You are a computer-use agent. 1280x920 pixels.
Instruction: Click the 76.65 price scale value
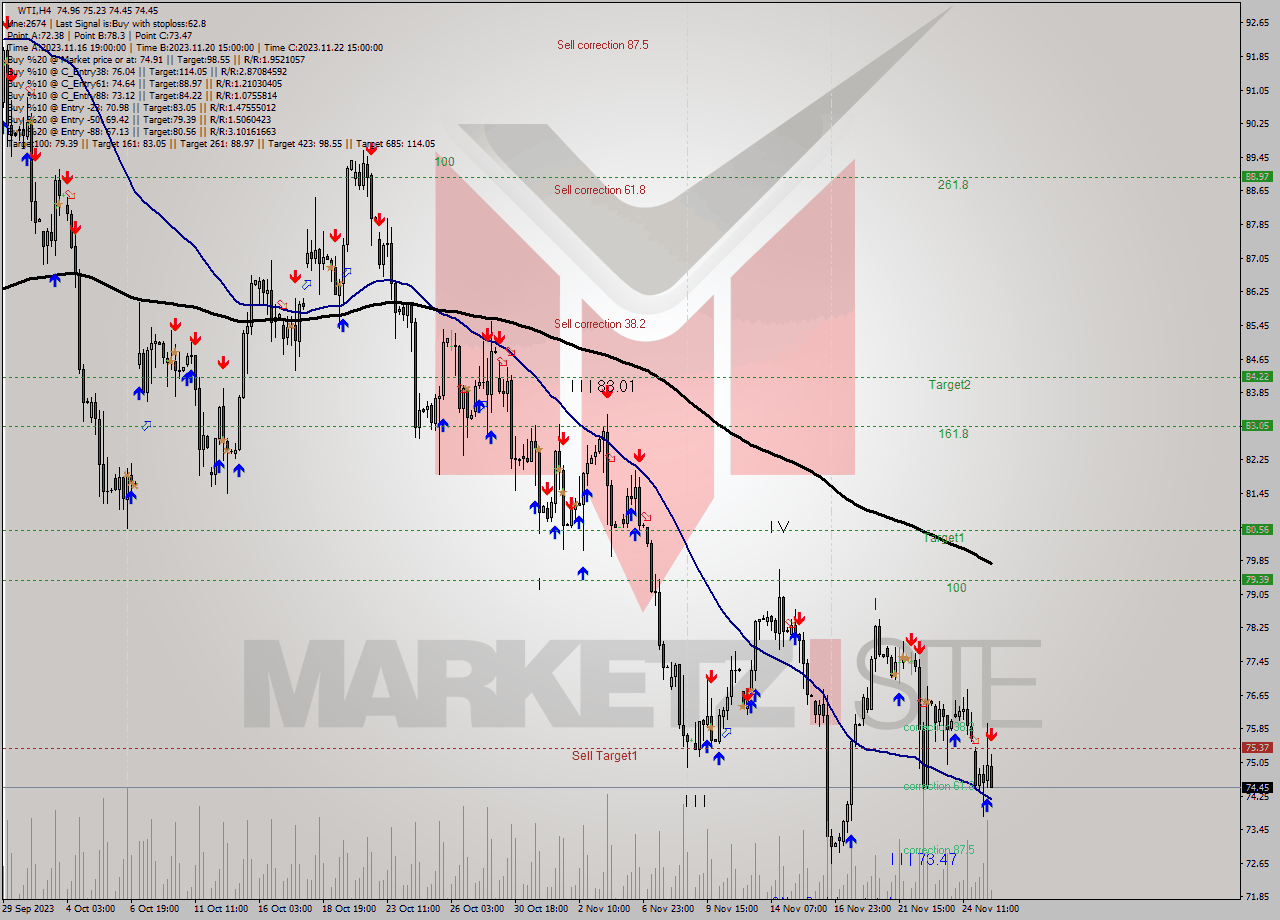pos(1256,695)
